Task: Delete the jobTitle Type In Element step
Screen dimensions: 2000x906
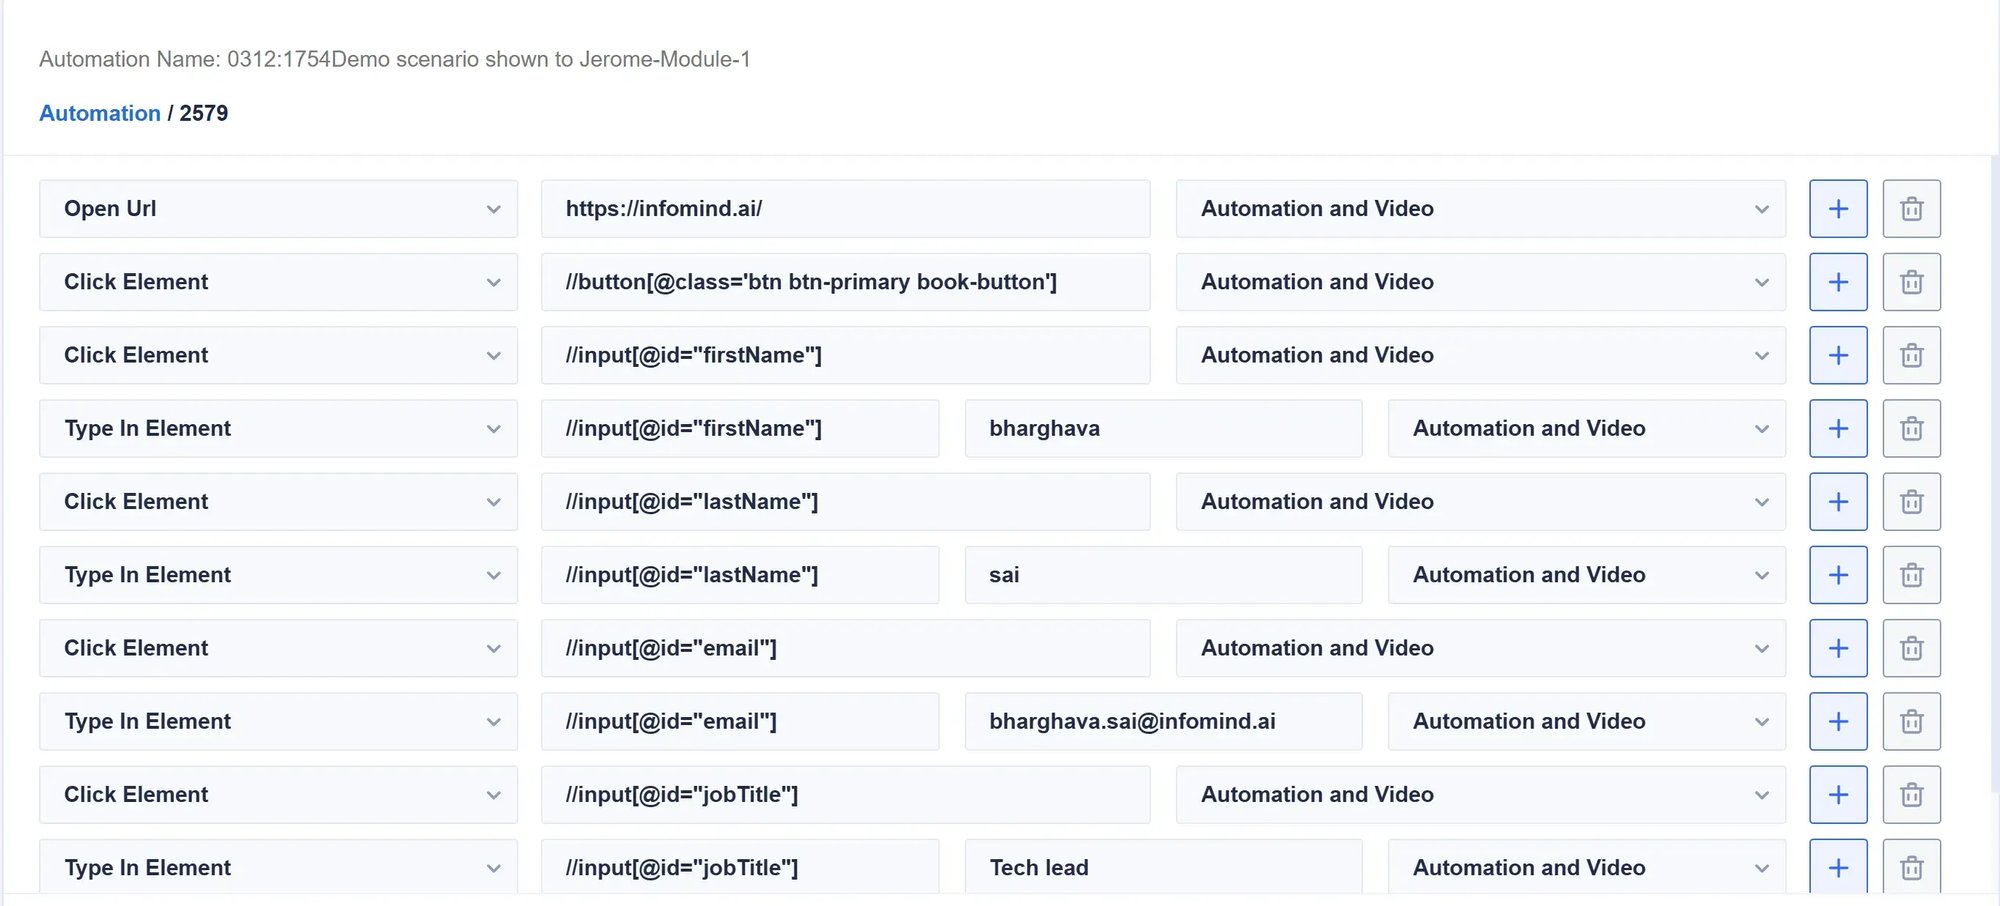Action: click(1911, 867)
